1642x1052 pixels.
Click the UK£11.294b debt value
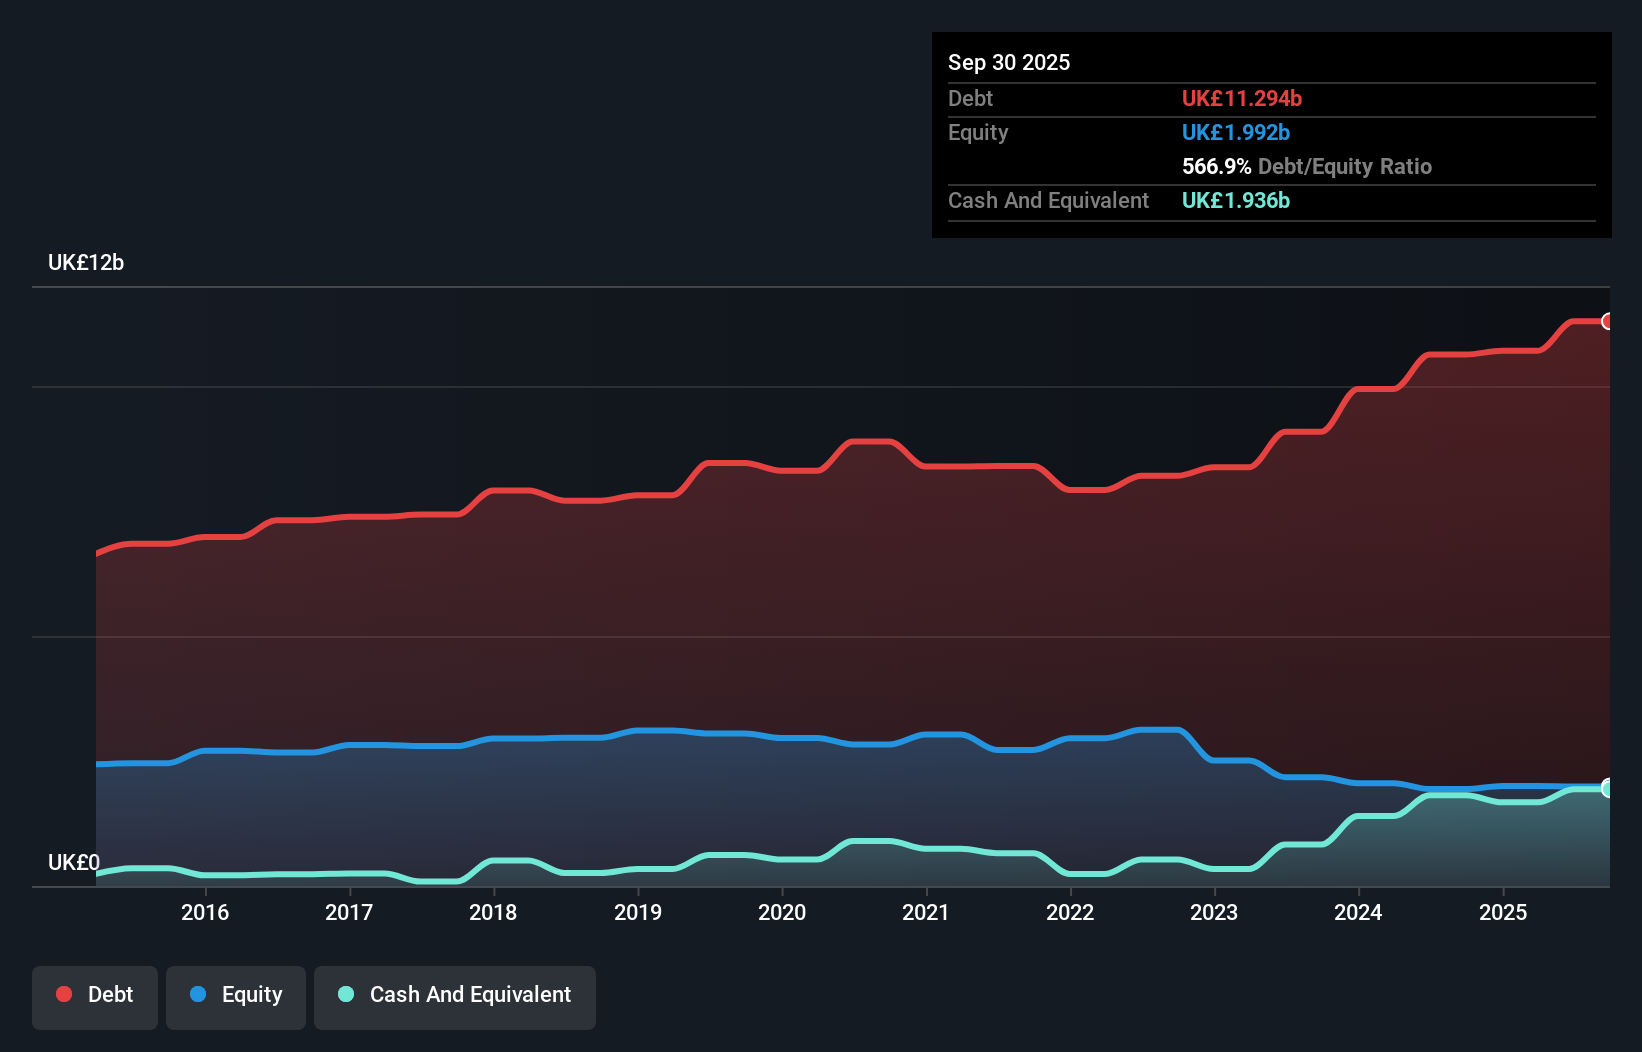pos(1242,98)
